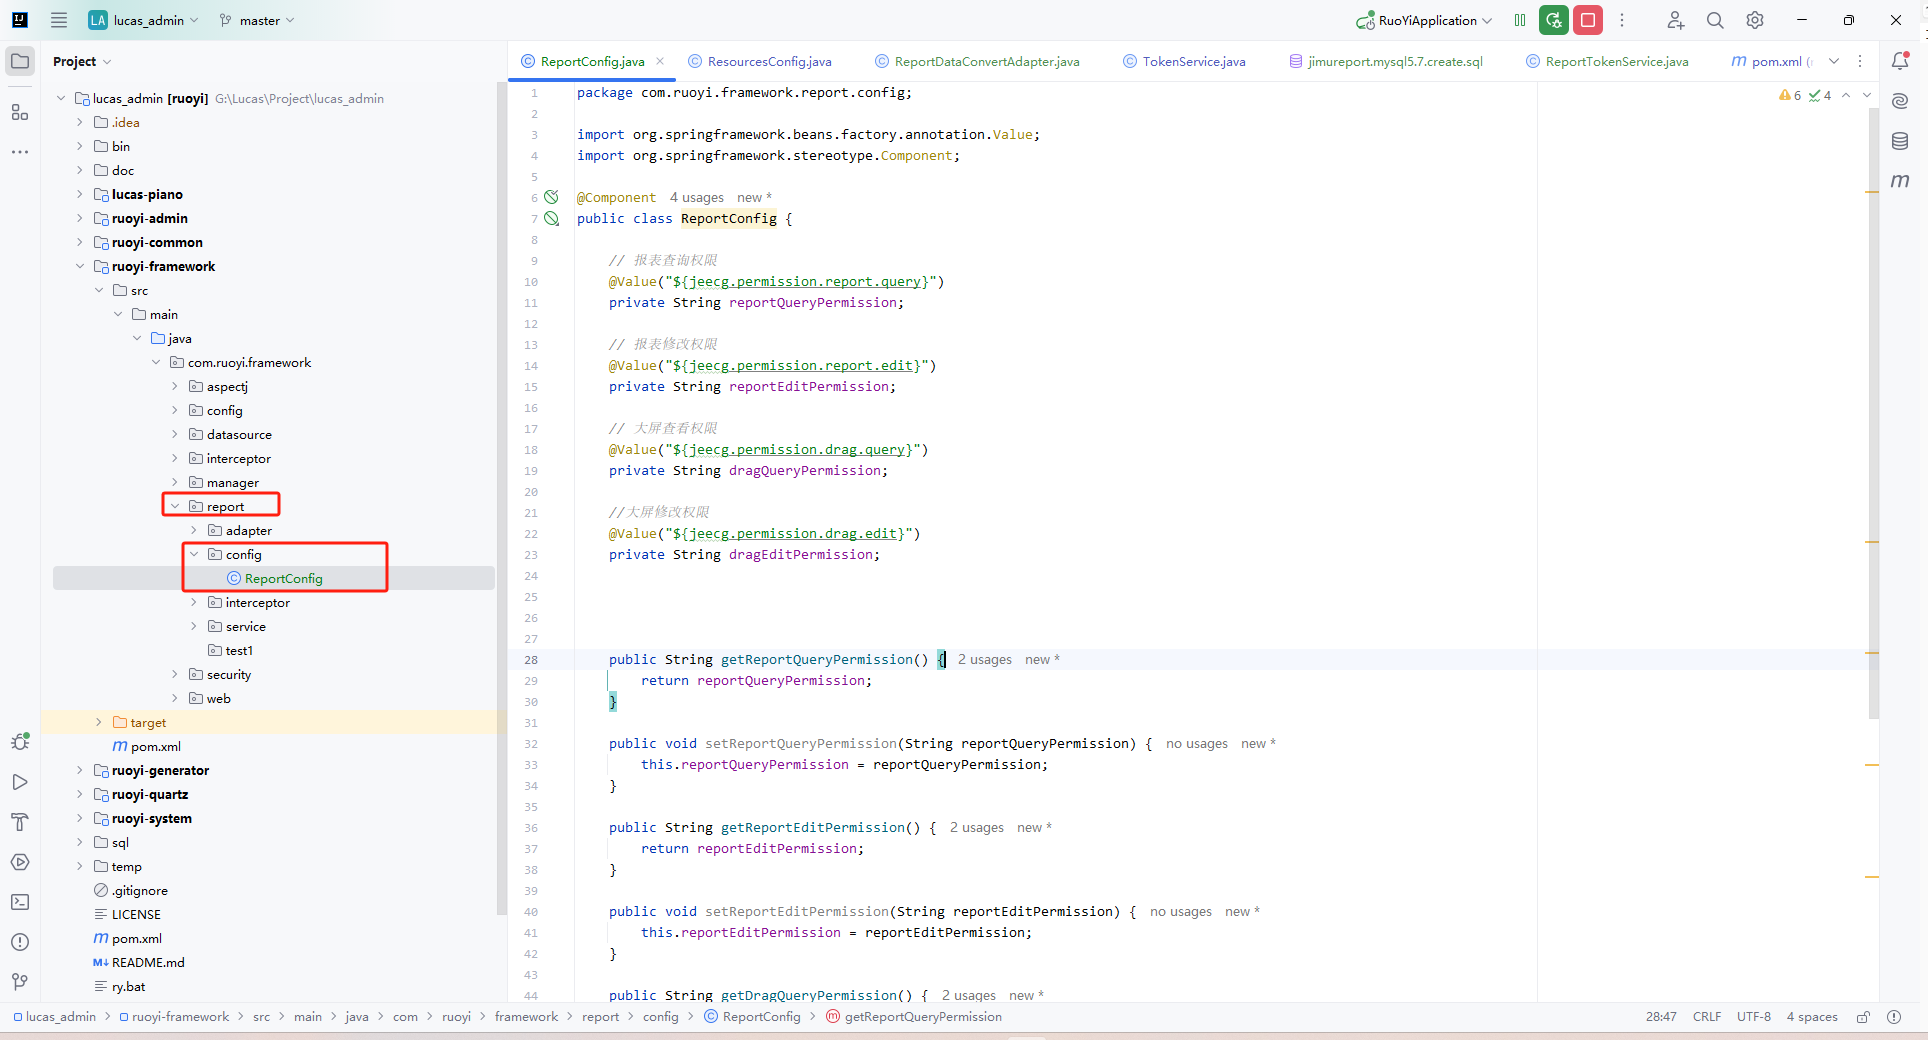Switch to TokenService.java tab

pos(1184,61)
